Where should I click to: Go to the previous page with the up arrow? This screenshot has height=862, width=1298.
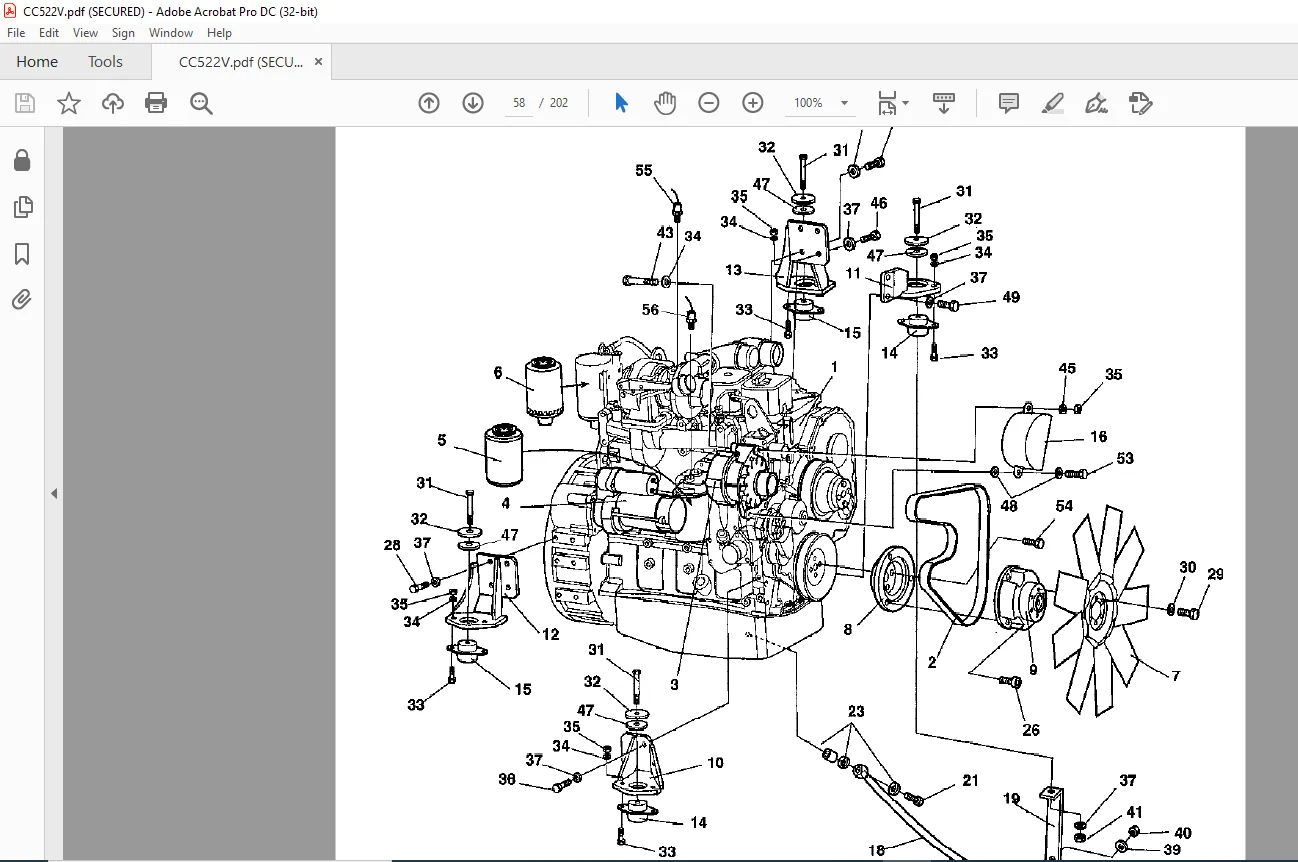click(429, 103)
